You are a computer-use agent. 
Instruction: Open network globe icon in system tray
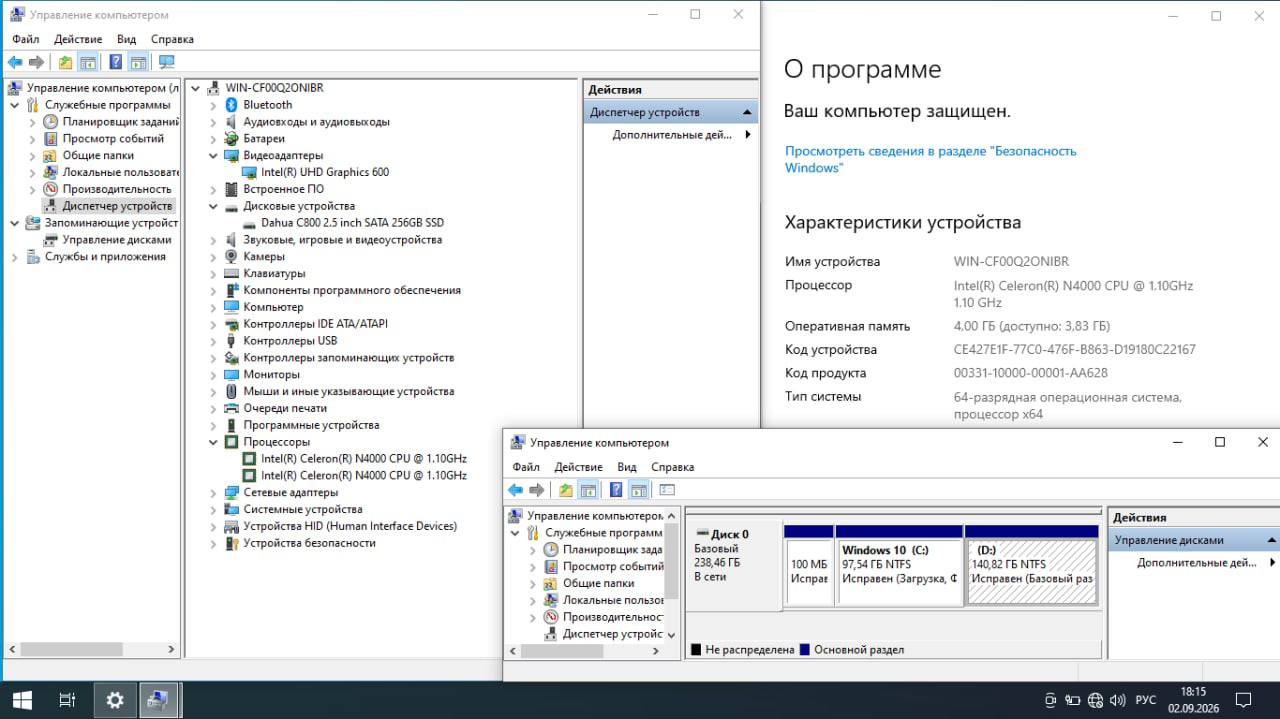1095,700
